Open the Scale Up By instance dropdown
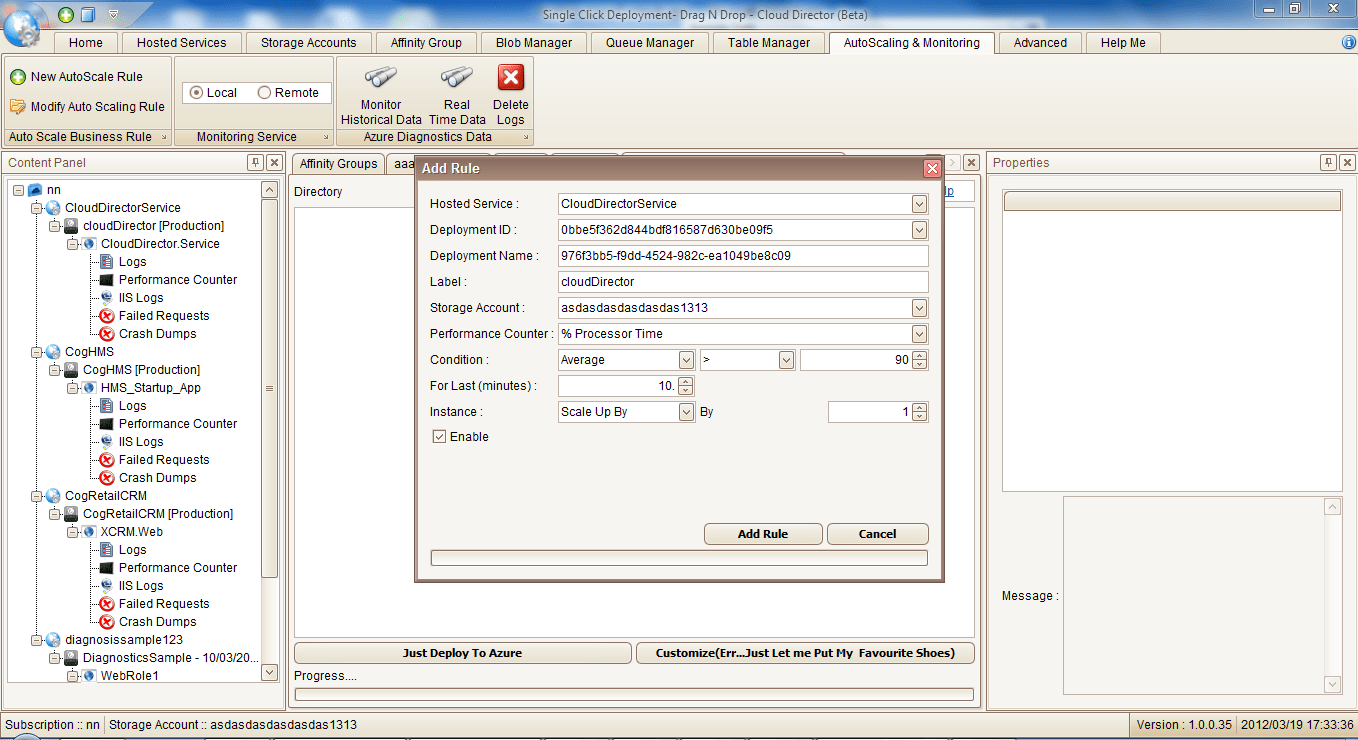The width and height of the screenshot is (1358, 740). point(686,412)
